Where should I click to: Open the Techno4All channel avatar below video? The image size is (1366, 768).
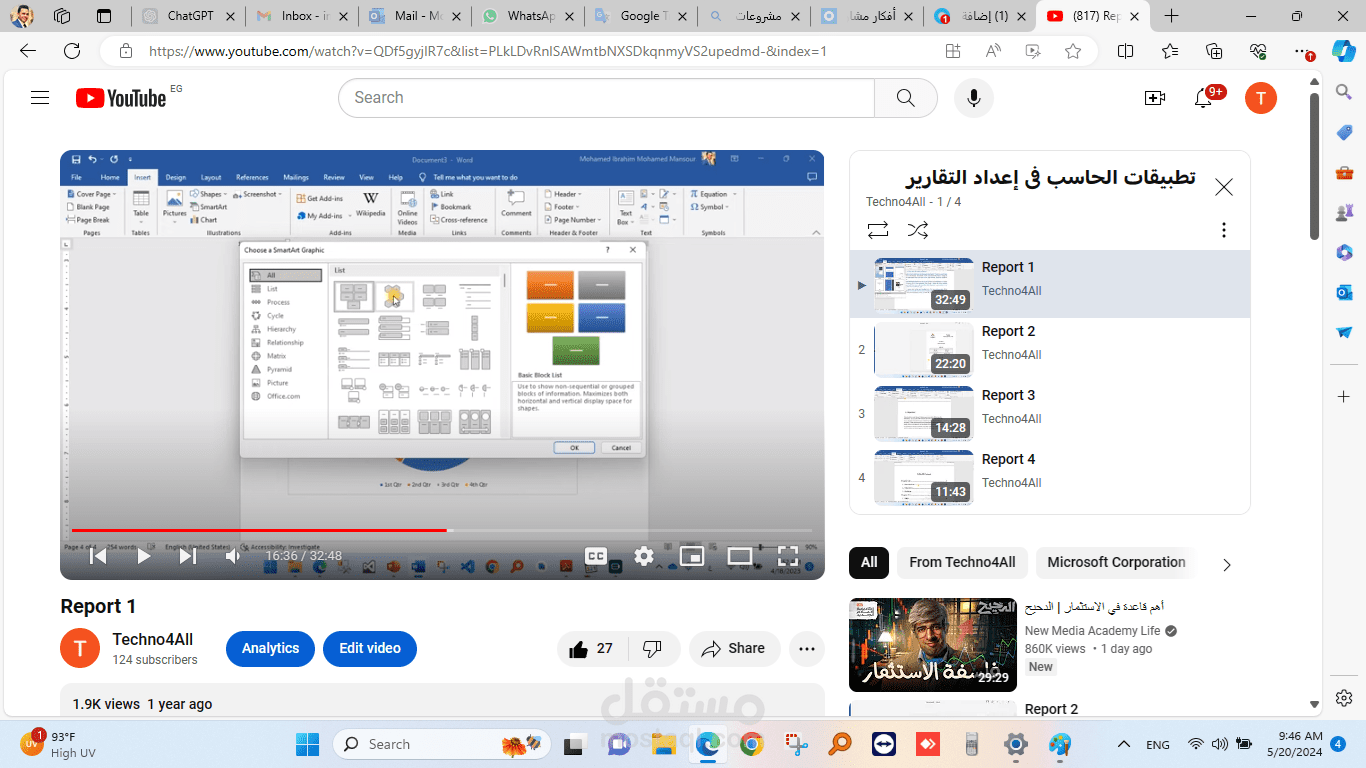[x=80, y=648]
